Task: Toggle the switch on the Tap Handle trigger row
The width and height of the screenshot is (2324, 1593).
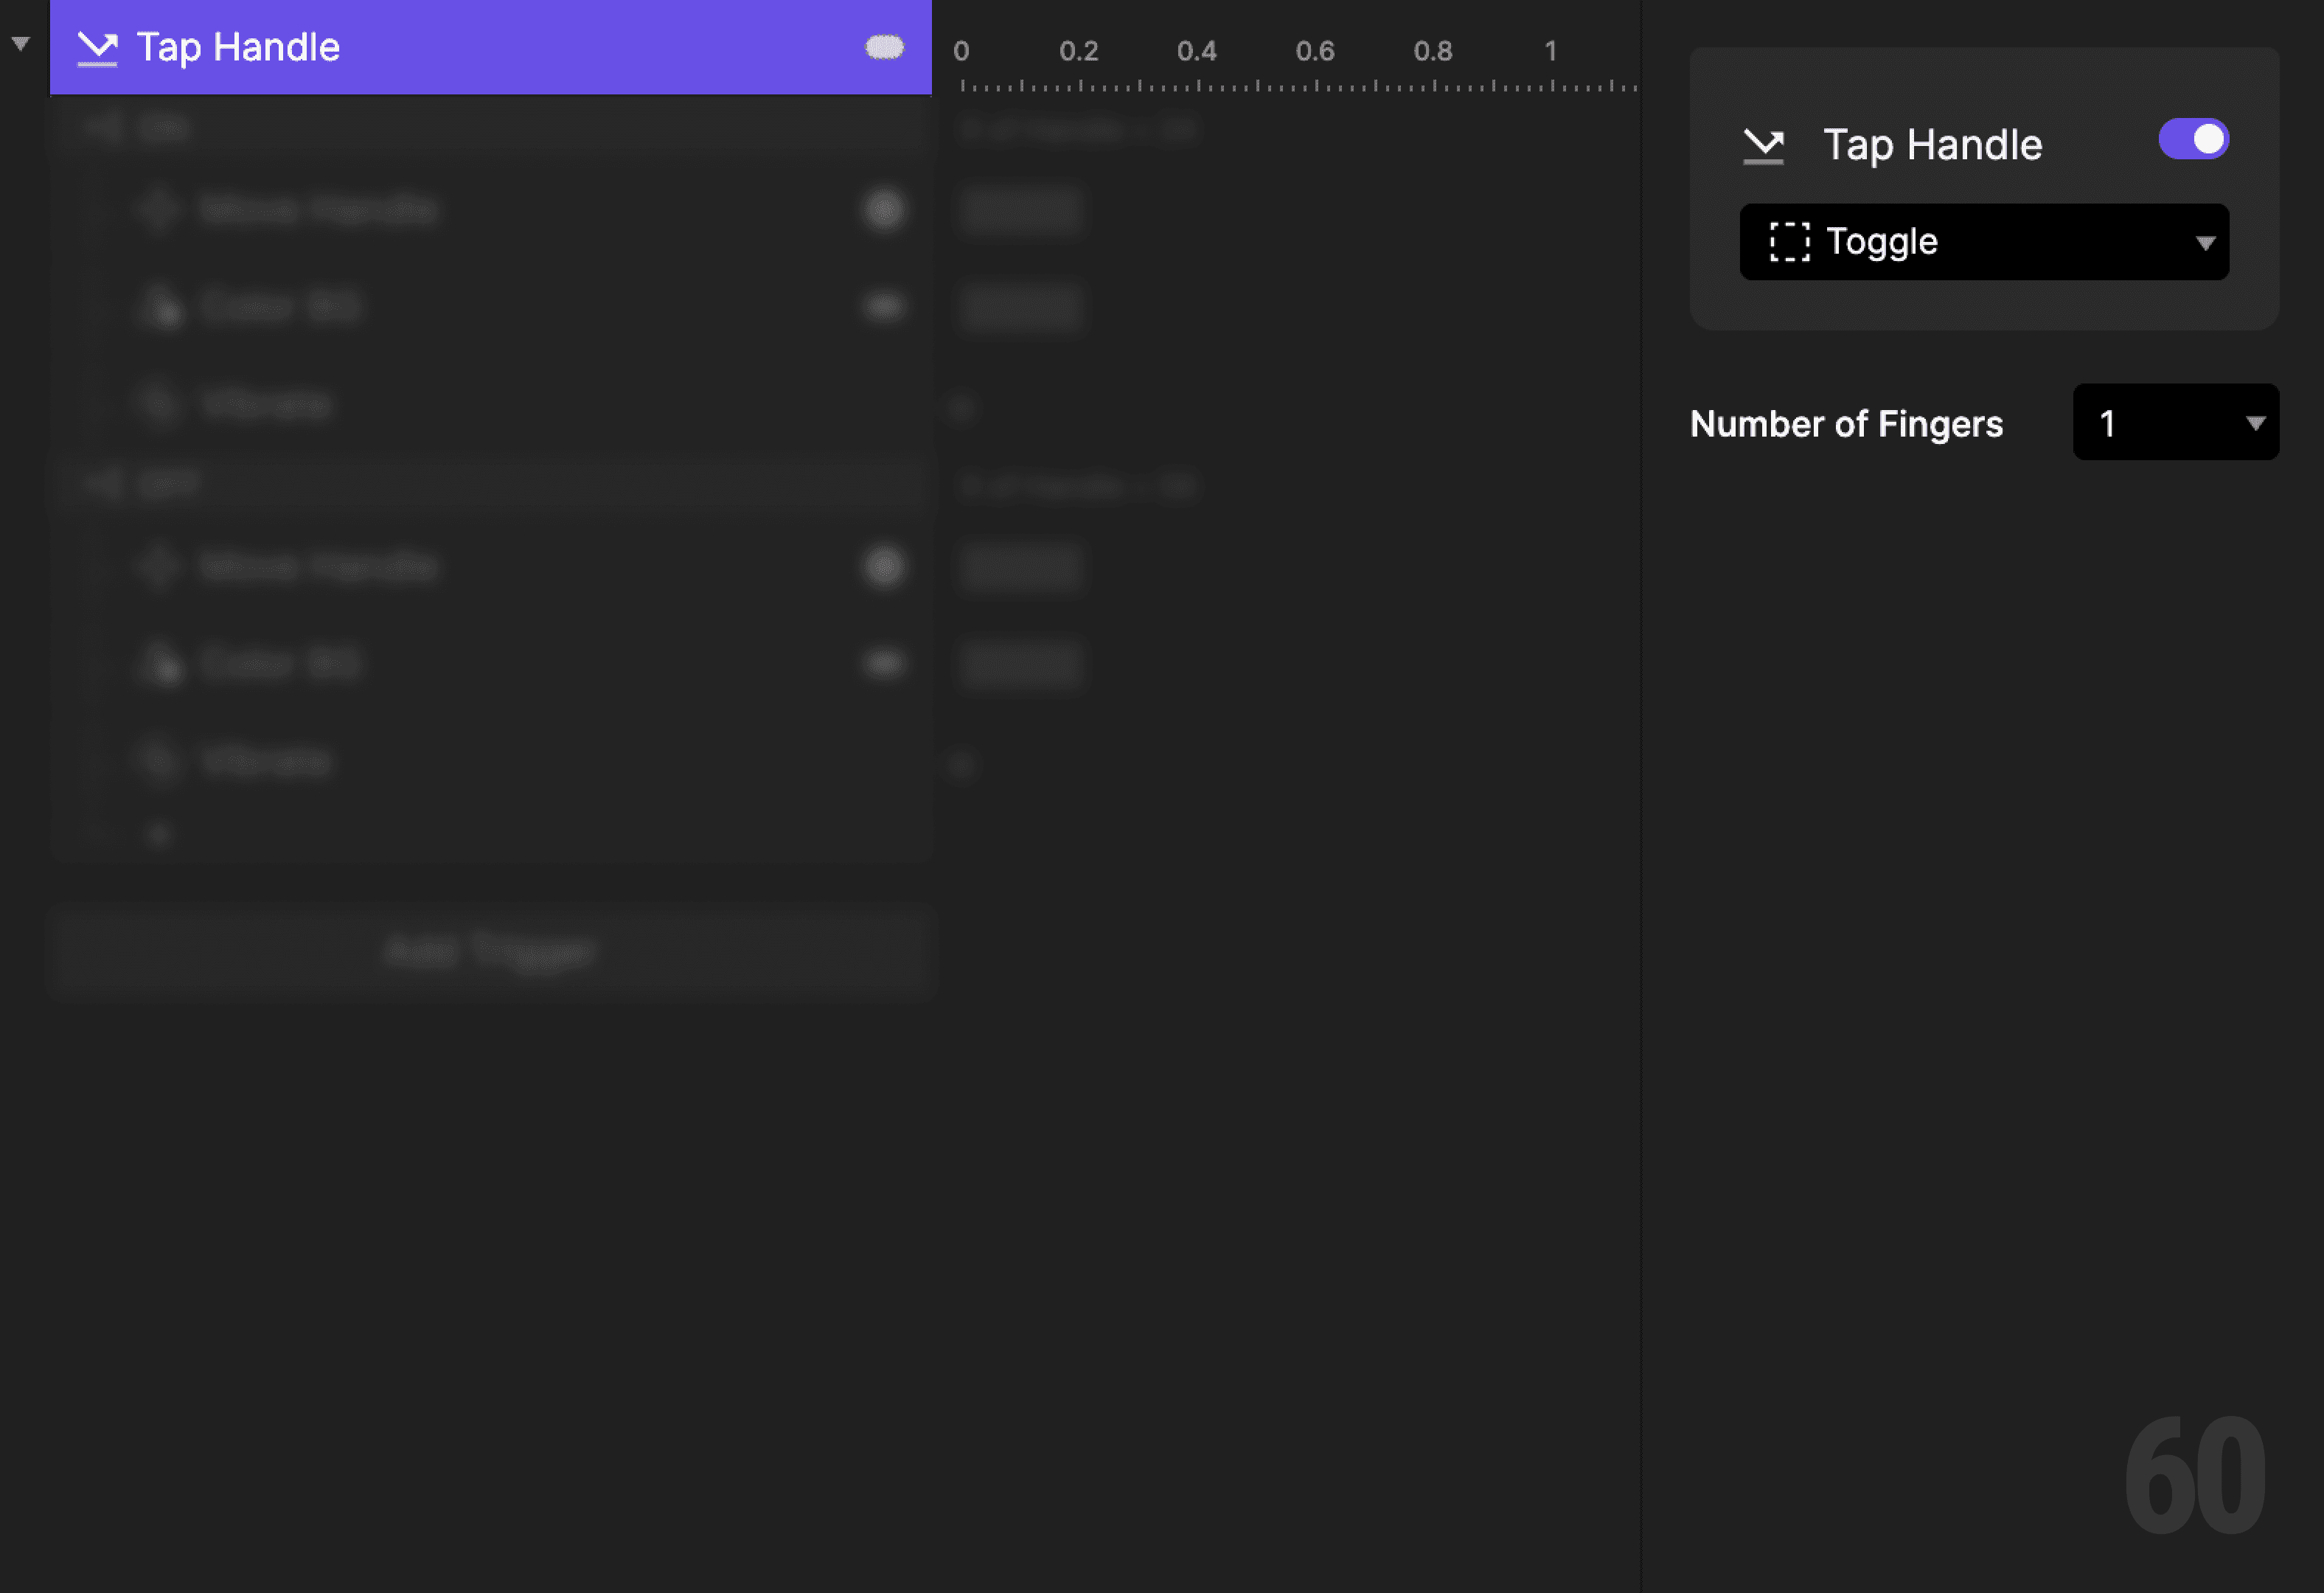Action: pyautogui.click(x=884, y=46)
